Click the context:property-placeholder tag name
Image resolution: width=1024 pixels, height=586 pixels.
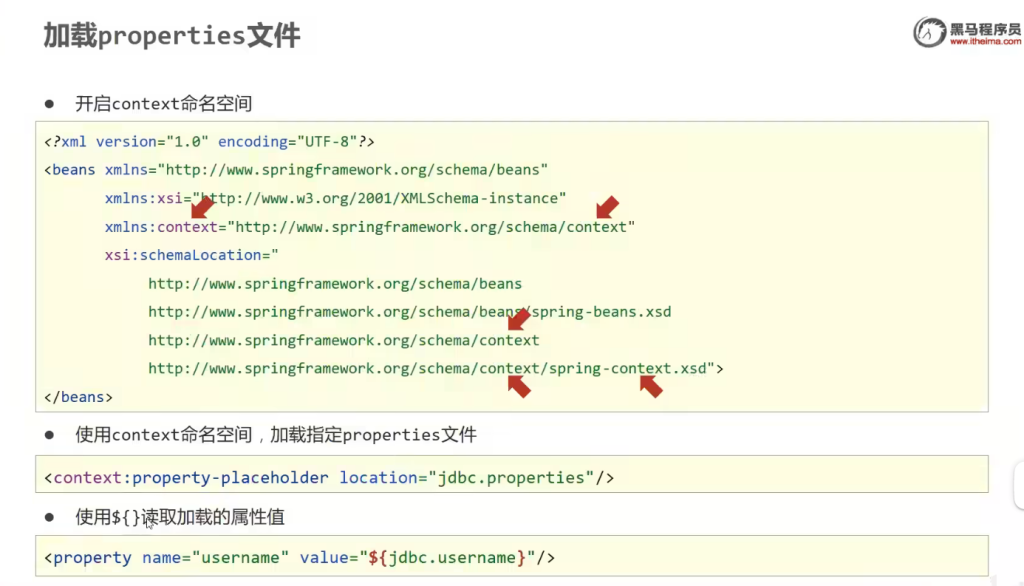pyautogui.click(x=190, y=478)
